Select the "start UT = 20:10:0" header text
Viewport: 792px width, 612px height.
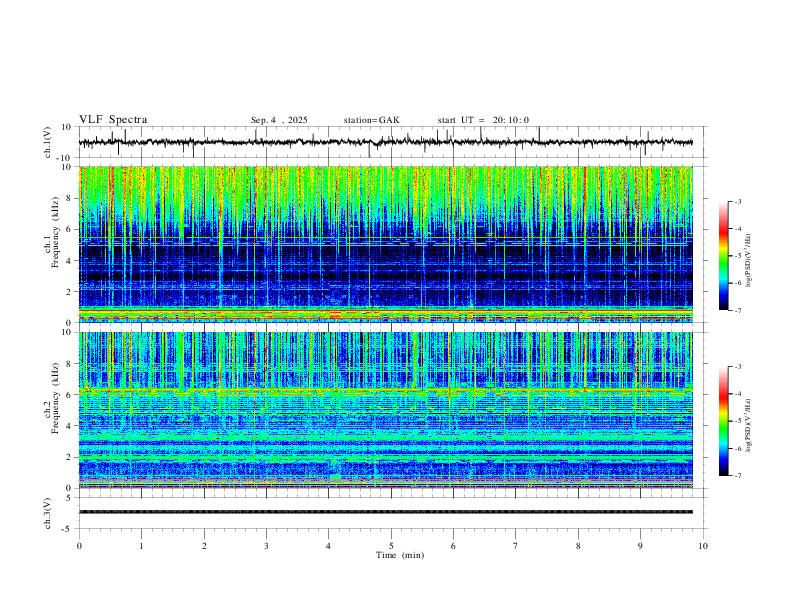(x=483, y=120)
